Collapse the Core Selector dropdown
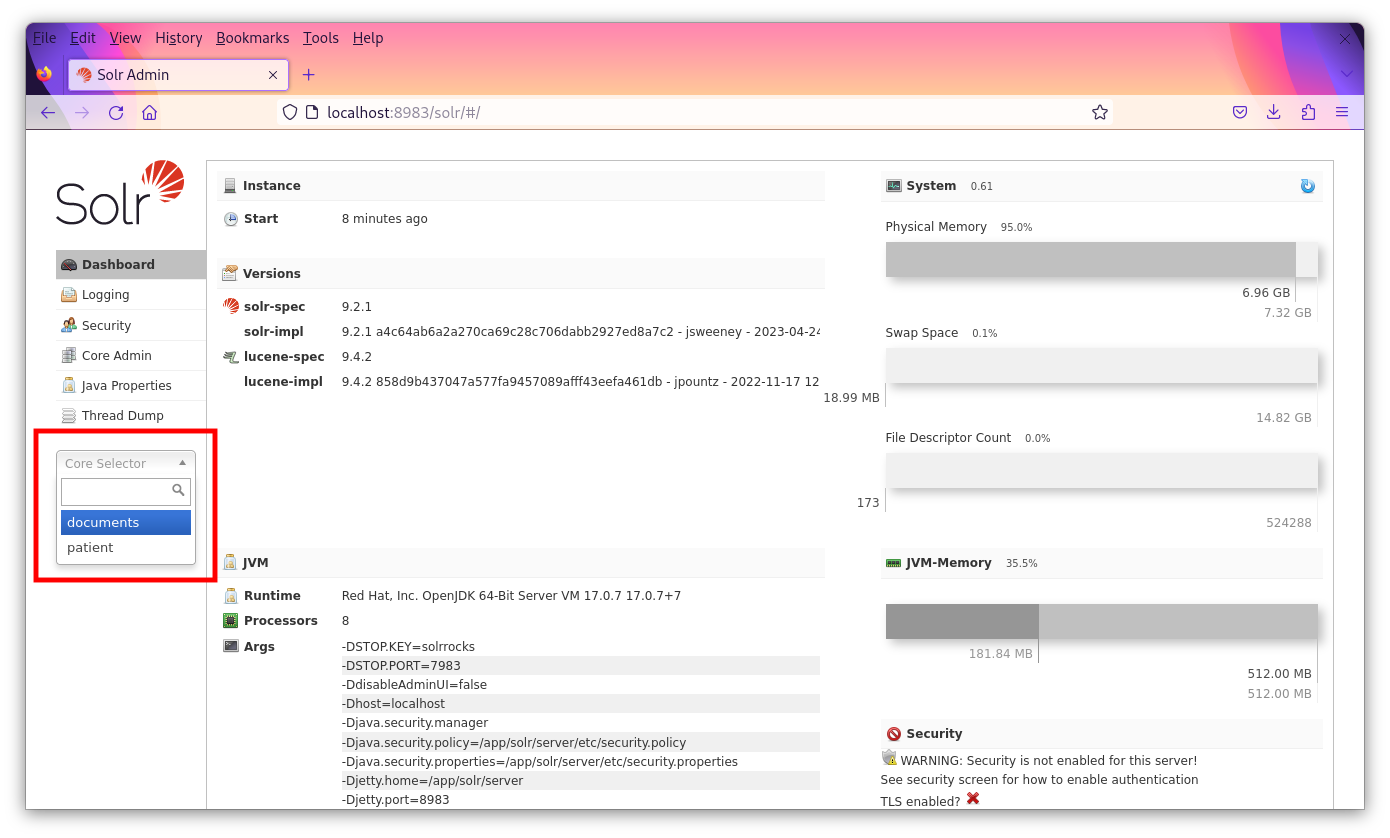 126,463
